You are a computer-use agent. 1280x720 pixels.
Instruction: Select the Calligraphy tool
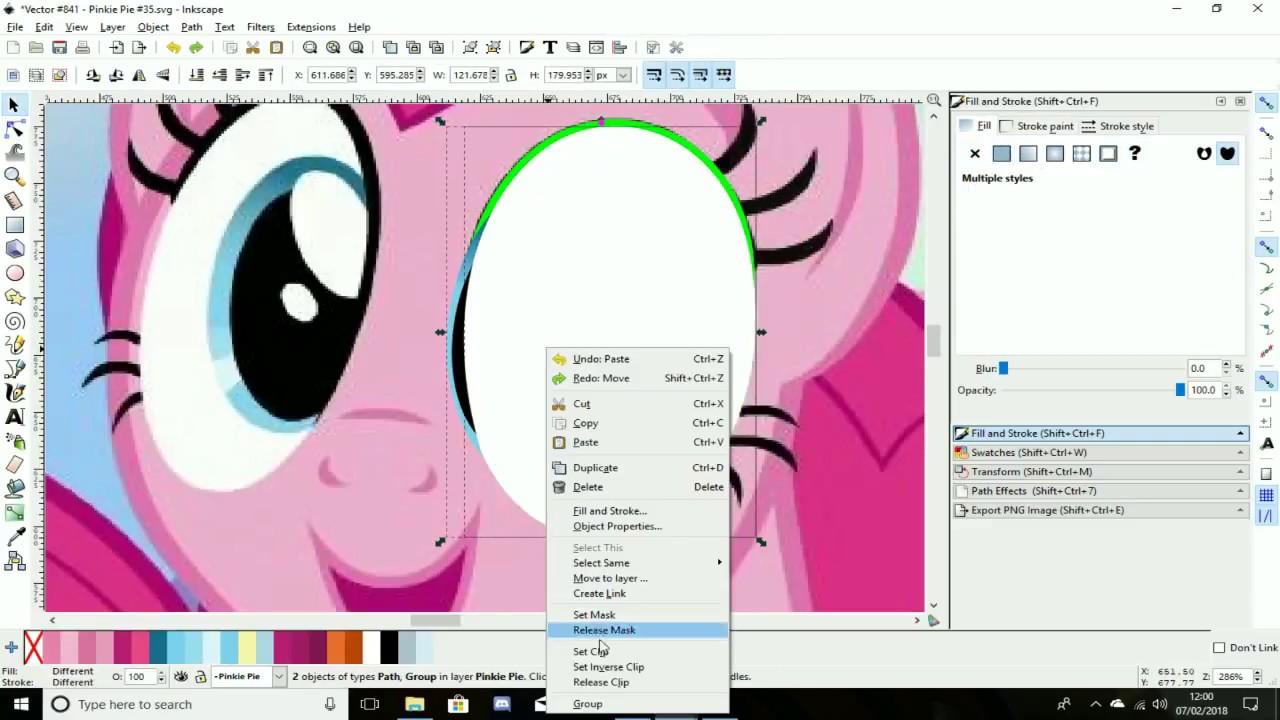(14, 393)
